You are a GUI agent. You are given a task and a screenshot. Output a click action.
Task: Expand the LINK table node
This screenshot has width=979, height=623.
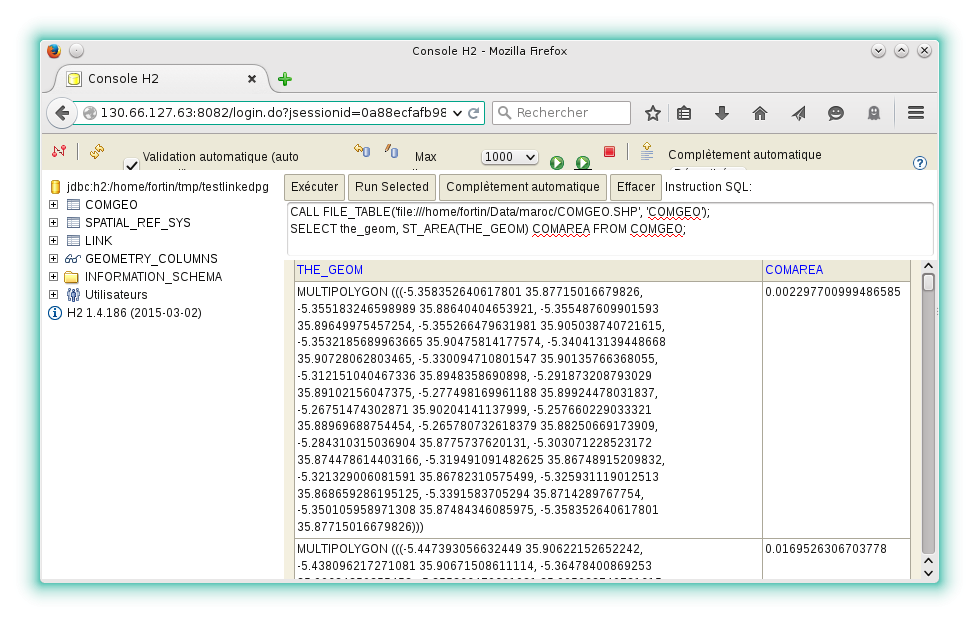[x=54, y=240]
